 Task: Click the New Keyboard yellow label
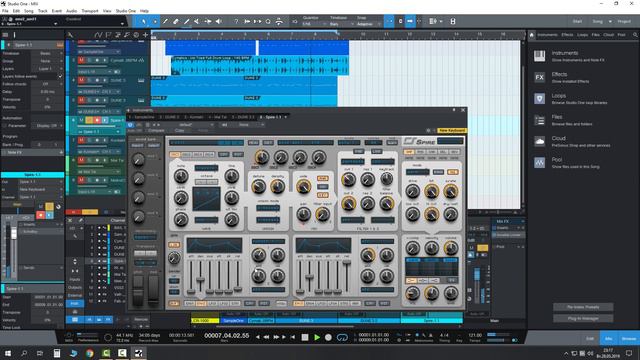pyautogui.click(x=452, y=131)
